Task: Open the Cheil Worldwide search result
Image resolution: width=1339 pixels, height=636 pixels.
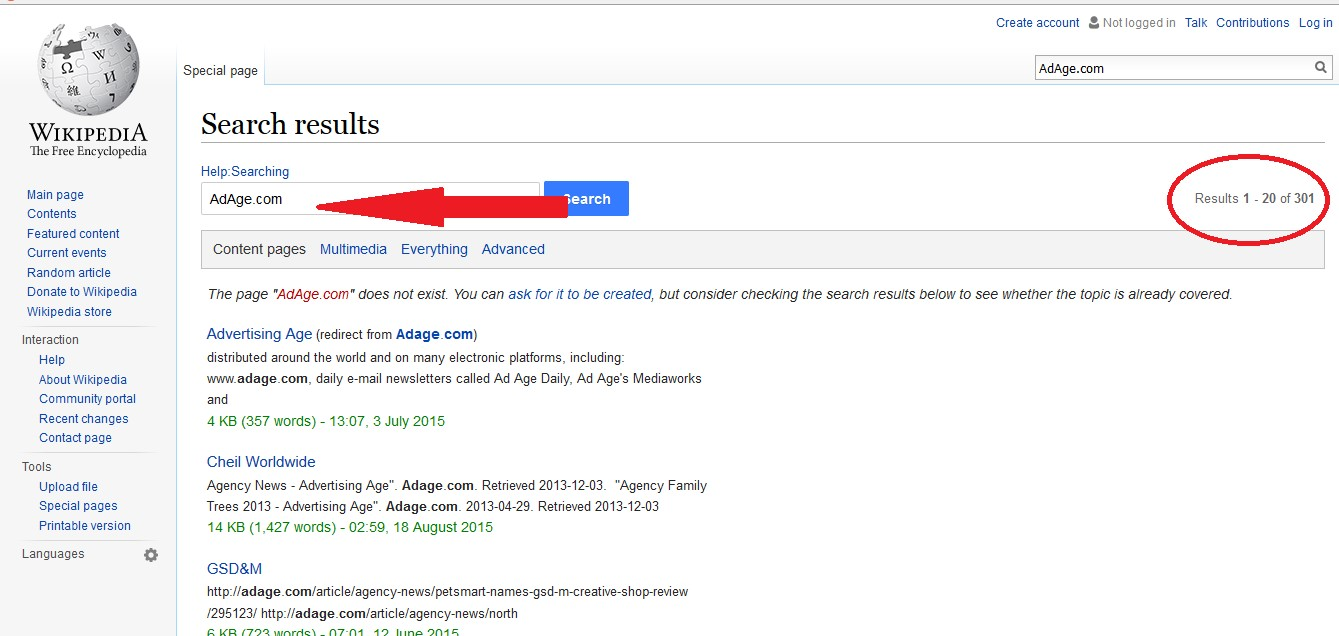Action: pos(261,462)
